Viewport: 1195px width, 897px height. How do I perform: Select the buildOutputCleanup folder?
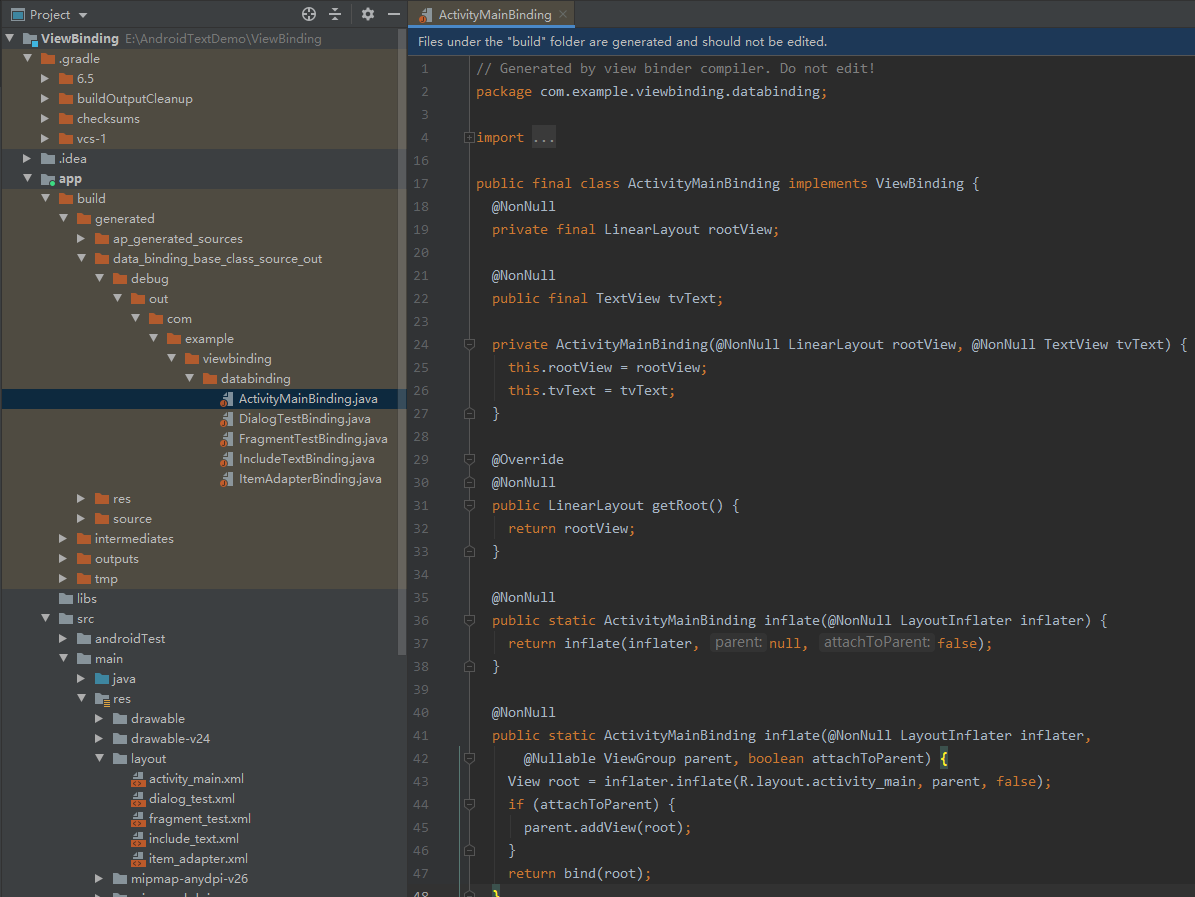coord(135,99)
